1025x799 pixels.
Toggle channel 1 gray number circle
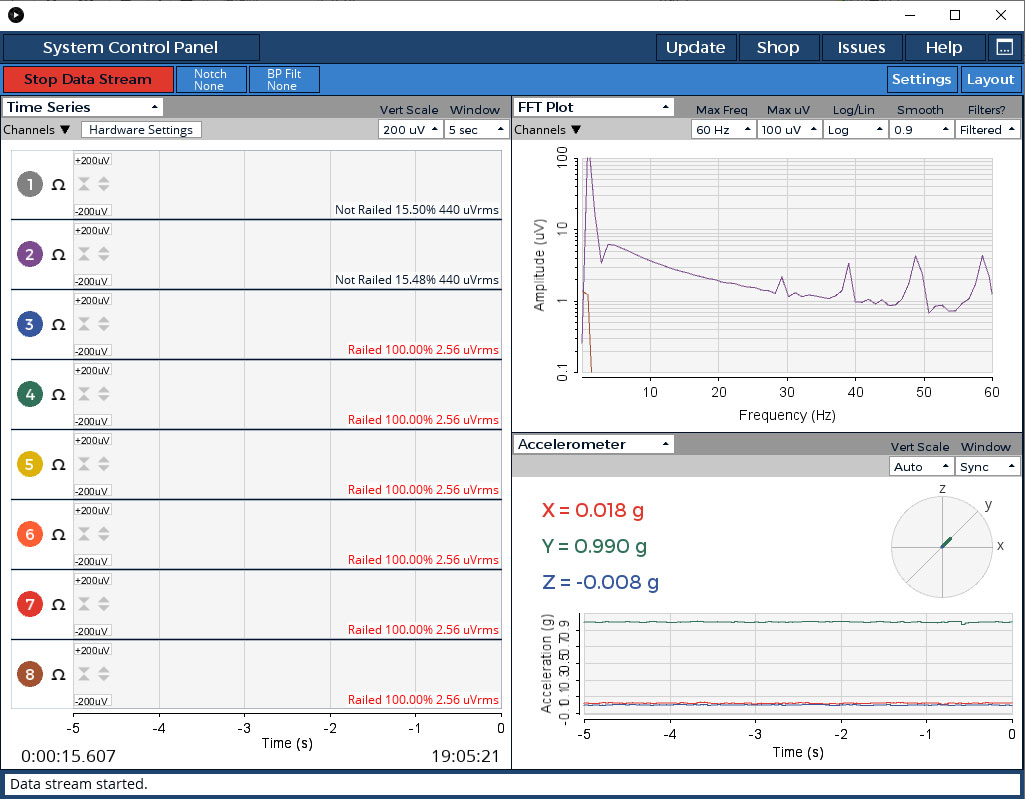tap(30, 184)
